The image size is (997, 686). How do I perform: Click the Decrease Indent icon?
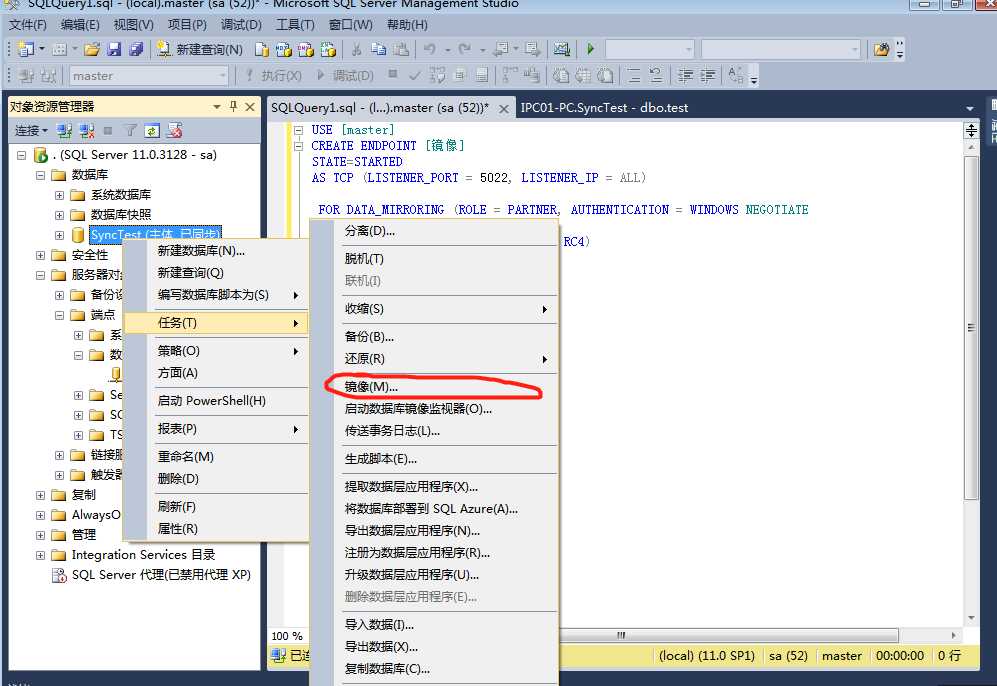click(685, 76)
